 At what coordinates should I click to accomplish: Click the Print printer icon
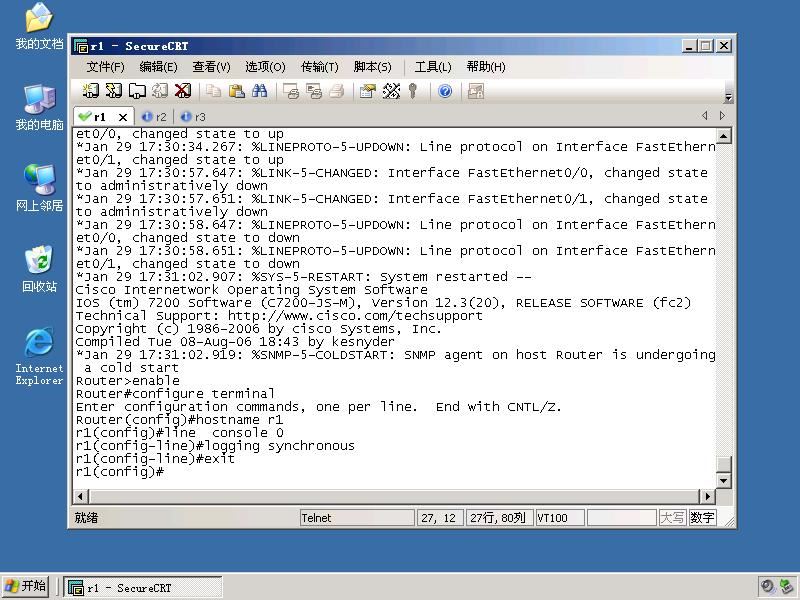click(x=337, y=91)
